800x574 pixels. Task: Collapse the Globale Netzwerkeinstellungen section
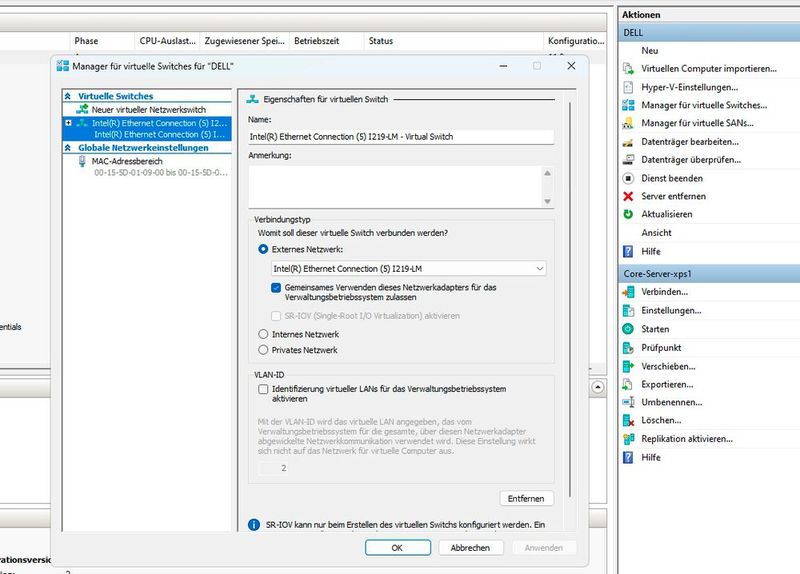68,147
